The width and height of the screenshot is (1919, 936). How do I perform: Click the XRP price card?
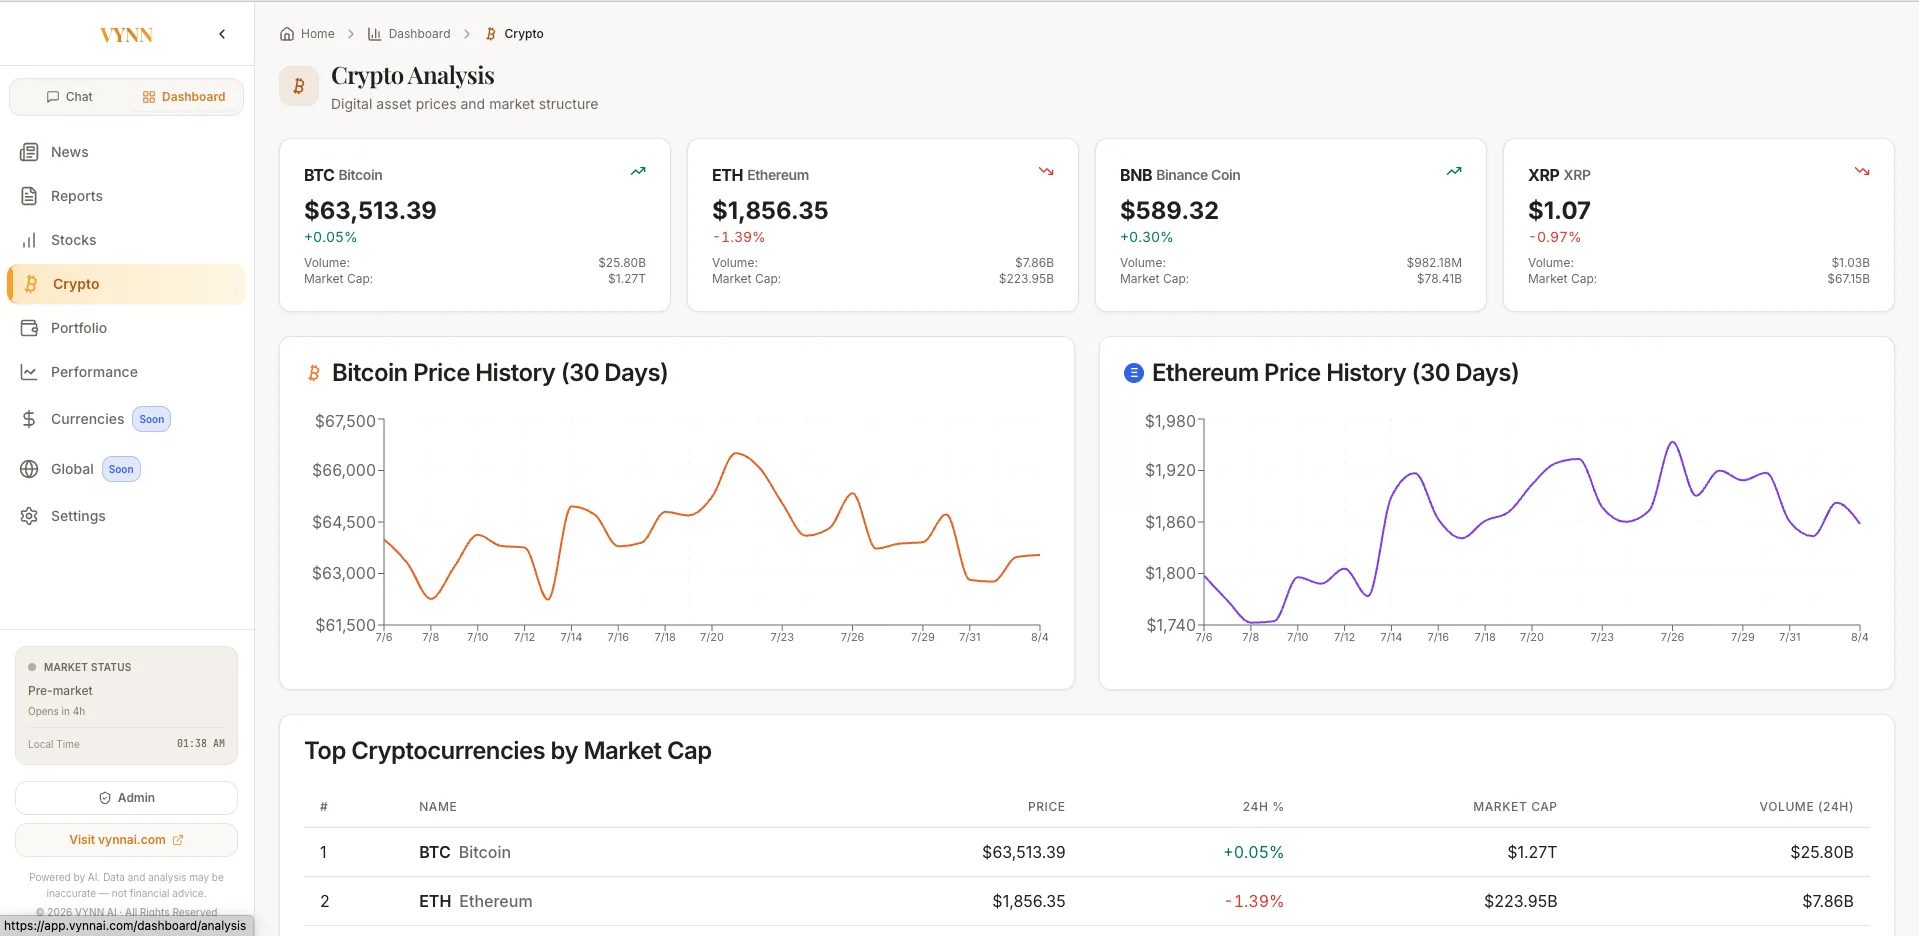tap(1699, 225)
